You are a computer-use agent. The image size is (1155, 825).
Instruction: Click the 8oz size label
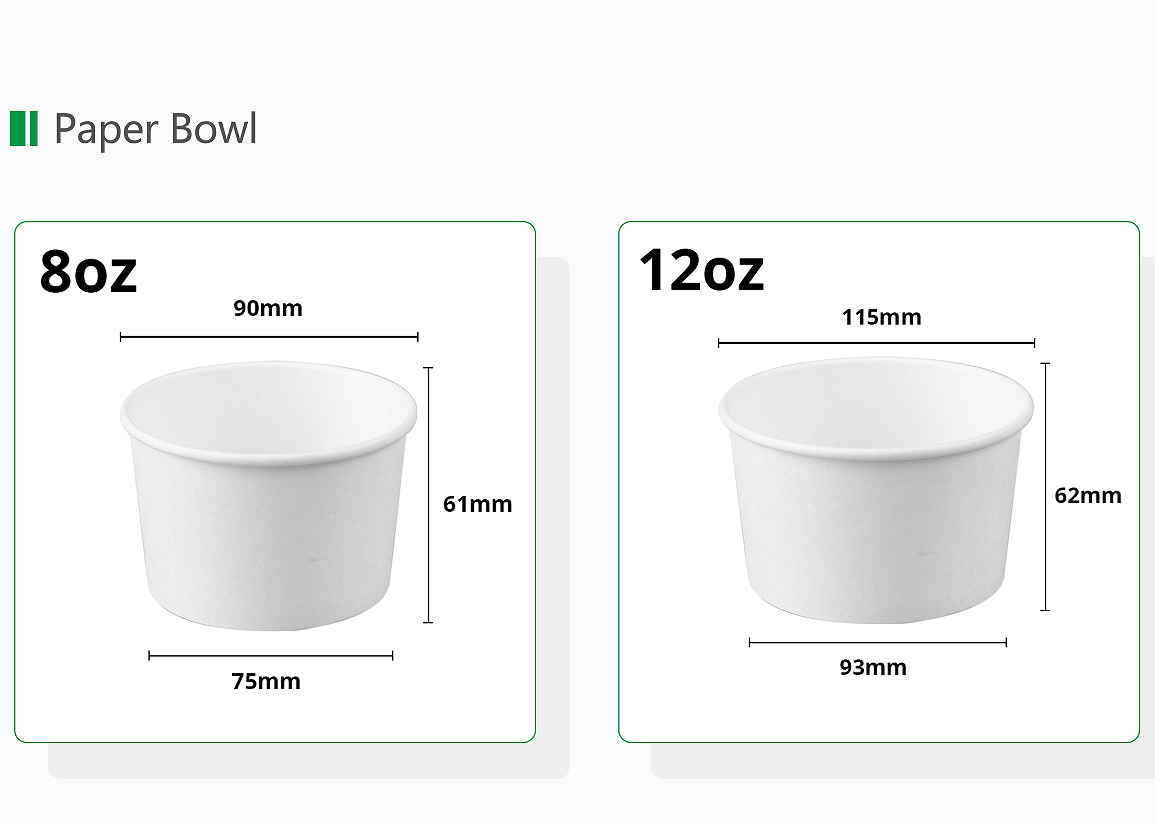88,271
